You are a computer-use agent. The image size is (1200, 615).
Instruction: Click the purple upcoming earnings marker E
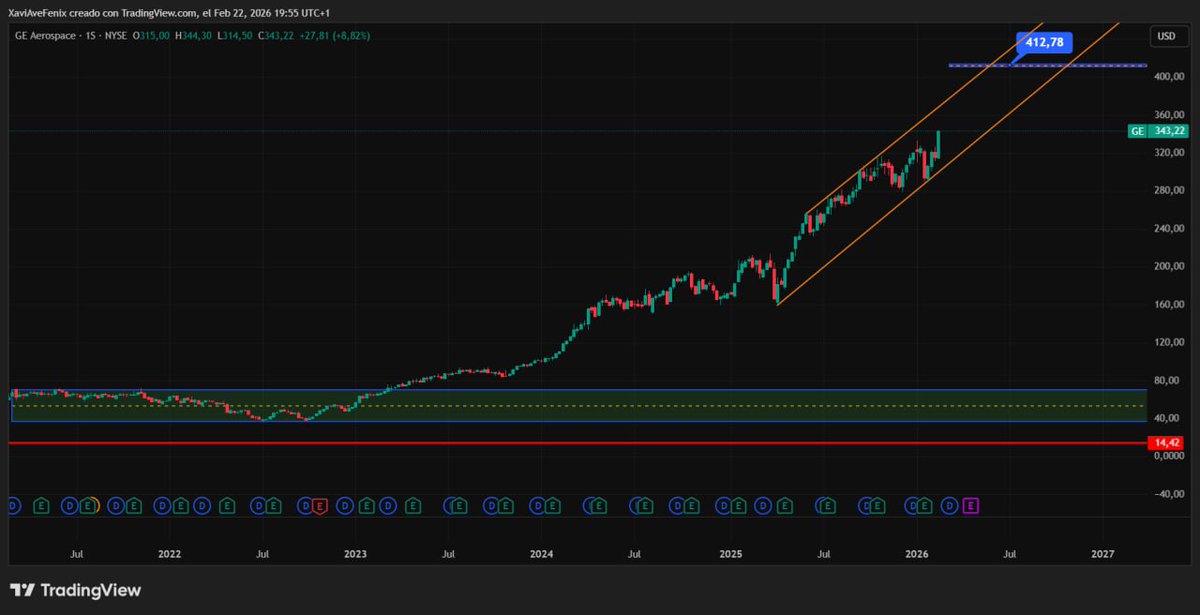tap(970, 506)
